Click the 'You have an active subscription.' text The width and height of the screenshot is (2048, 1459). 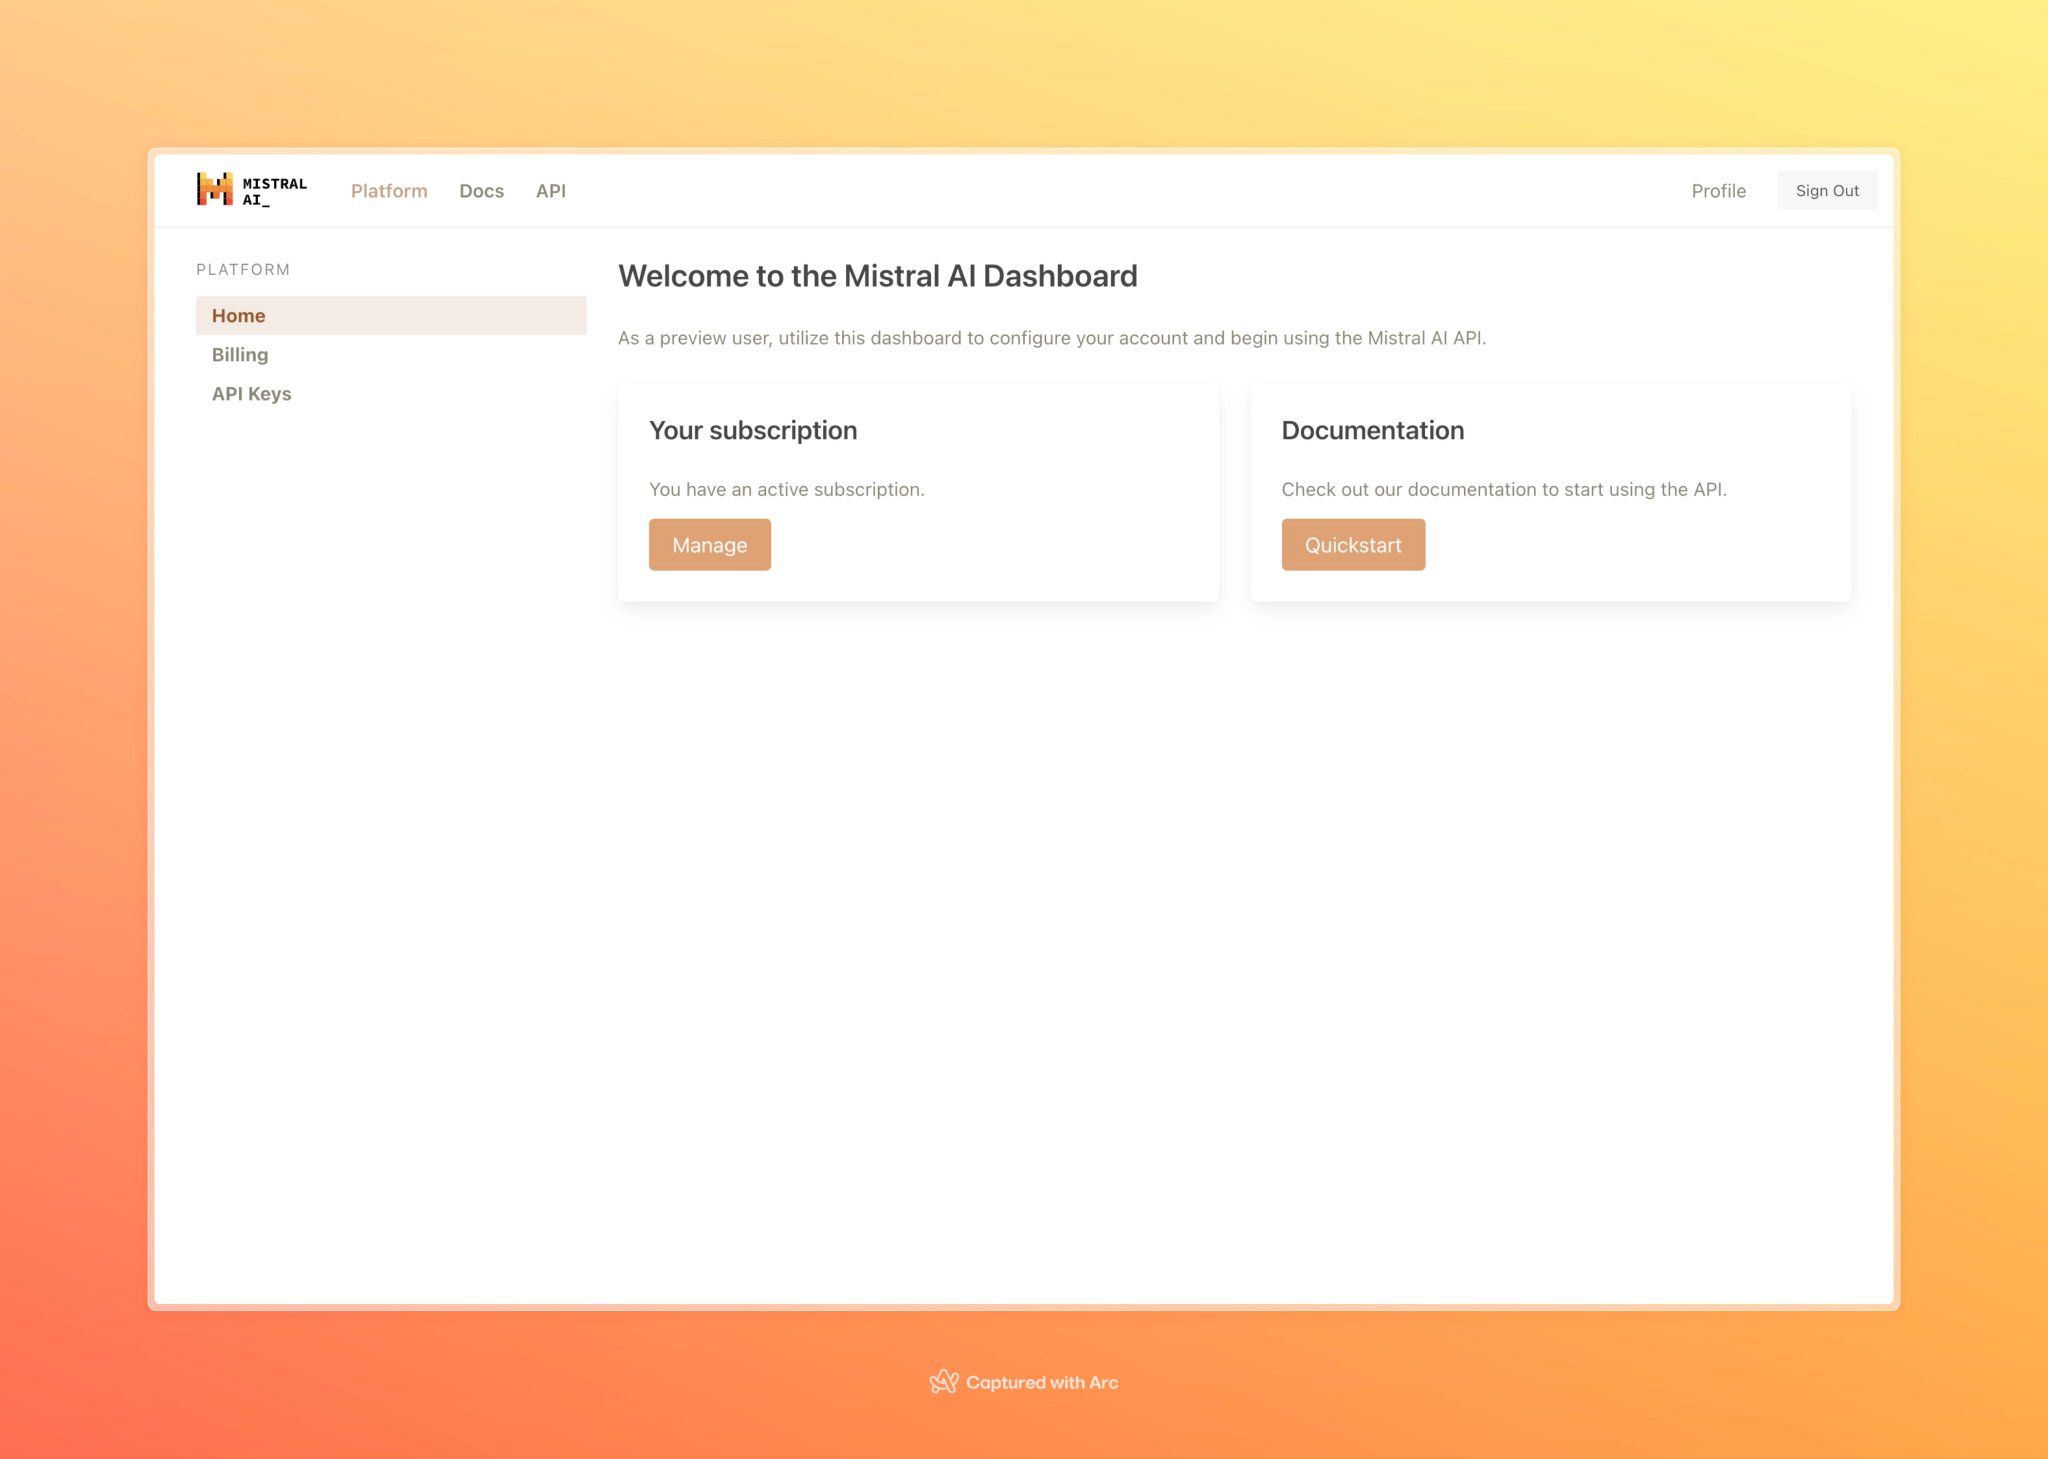(x=787, y=489)
